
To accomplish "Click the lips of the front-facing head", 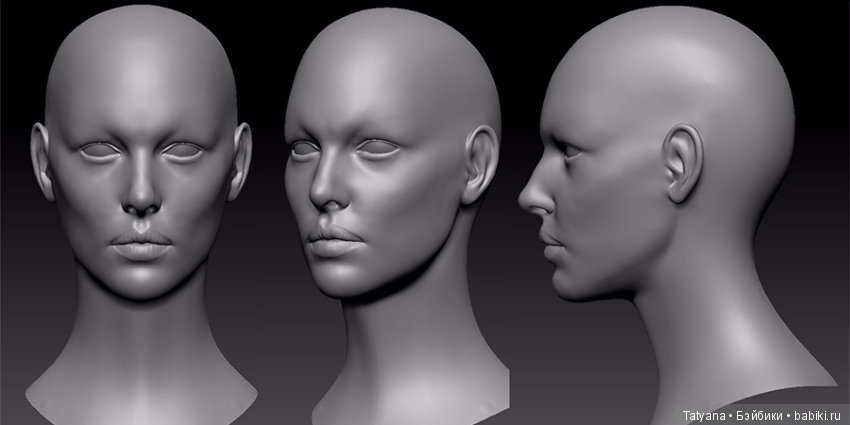I will (141, 245).
